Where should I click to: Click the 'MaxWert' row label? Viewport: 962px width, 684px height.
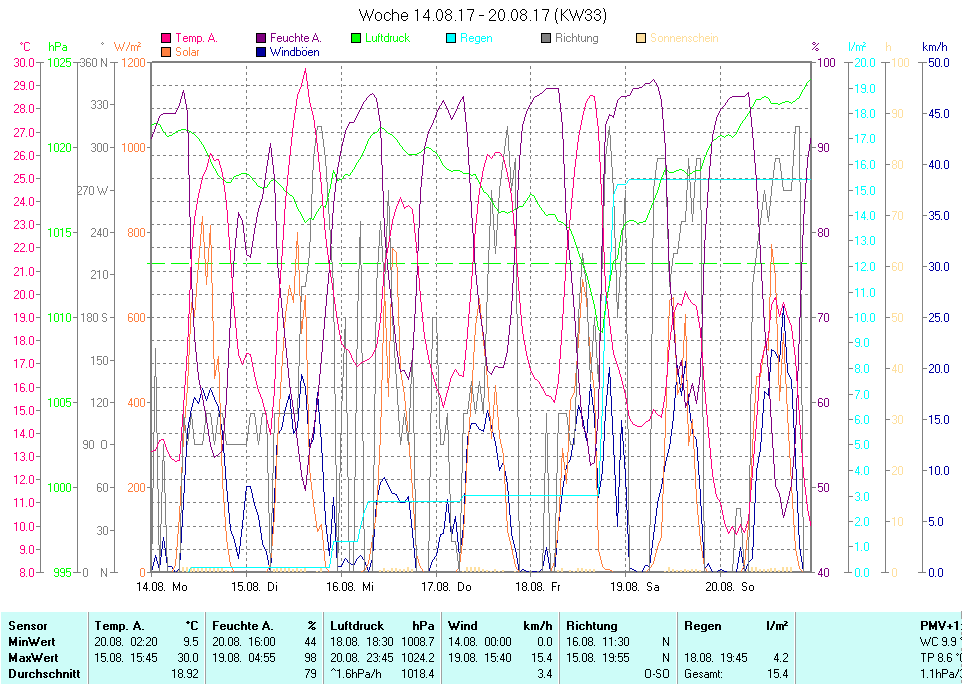coord(33,658)
